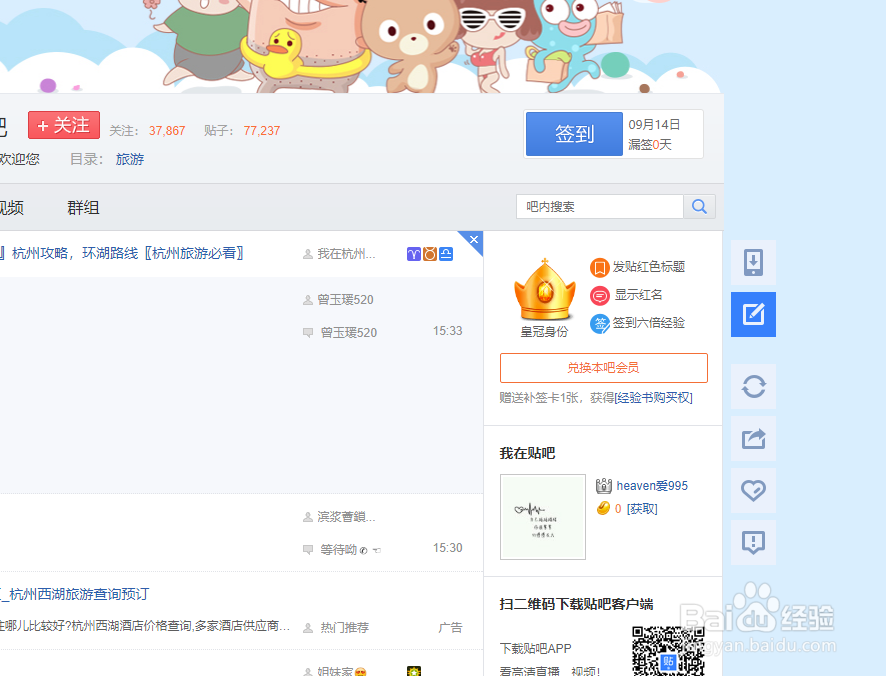
Task: Click the 显示红名 red icon
Action: pos(600,296)
